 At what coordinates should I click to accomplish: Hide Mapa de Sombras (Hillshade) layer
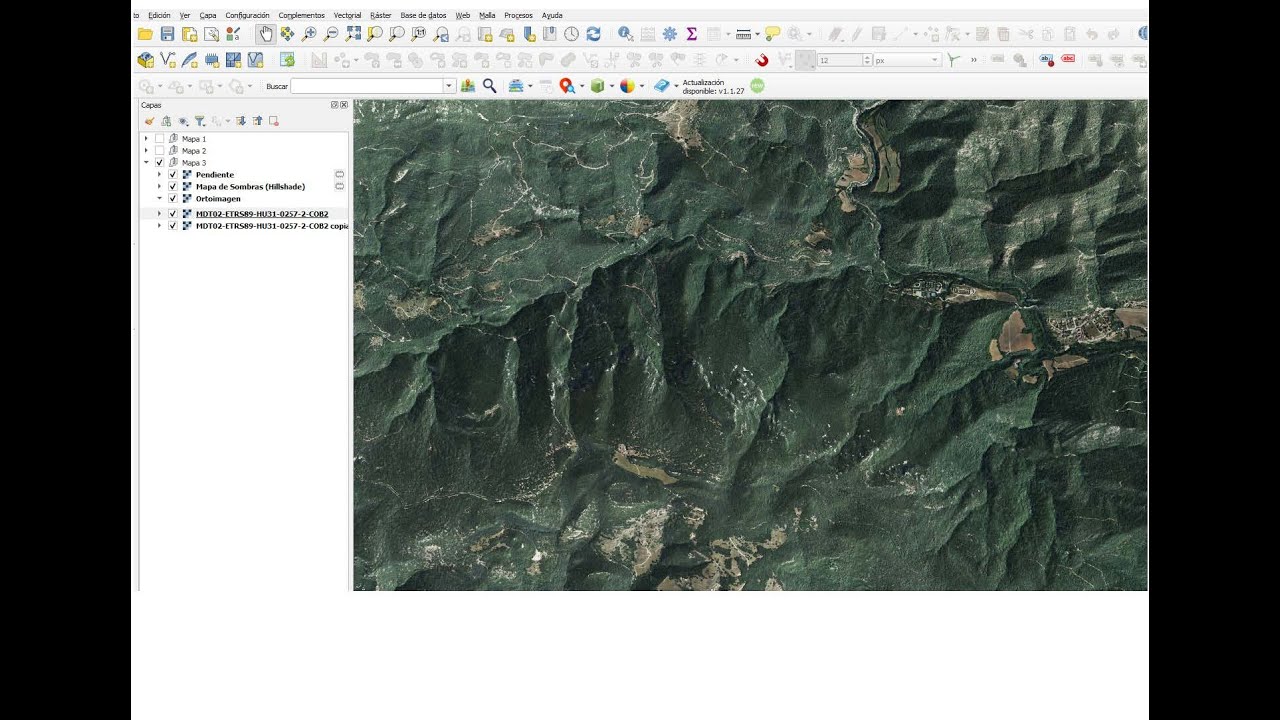pyautogui.click(x=173, y=187)
